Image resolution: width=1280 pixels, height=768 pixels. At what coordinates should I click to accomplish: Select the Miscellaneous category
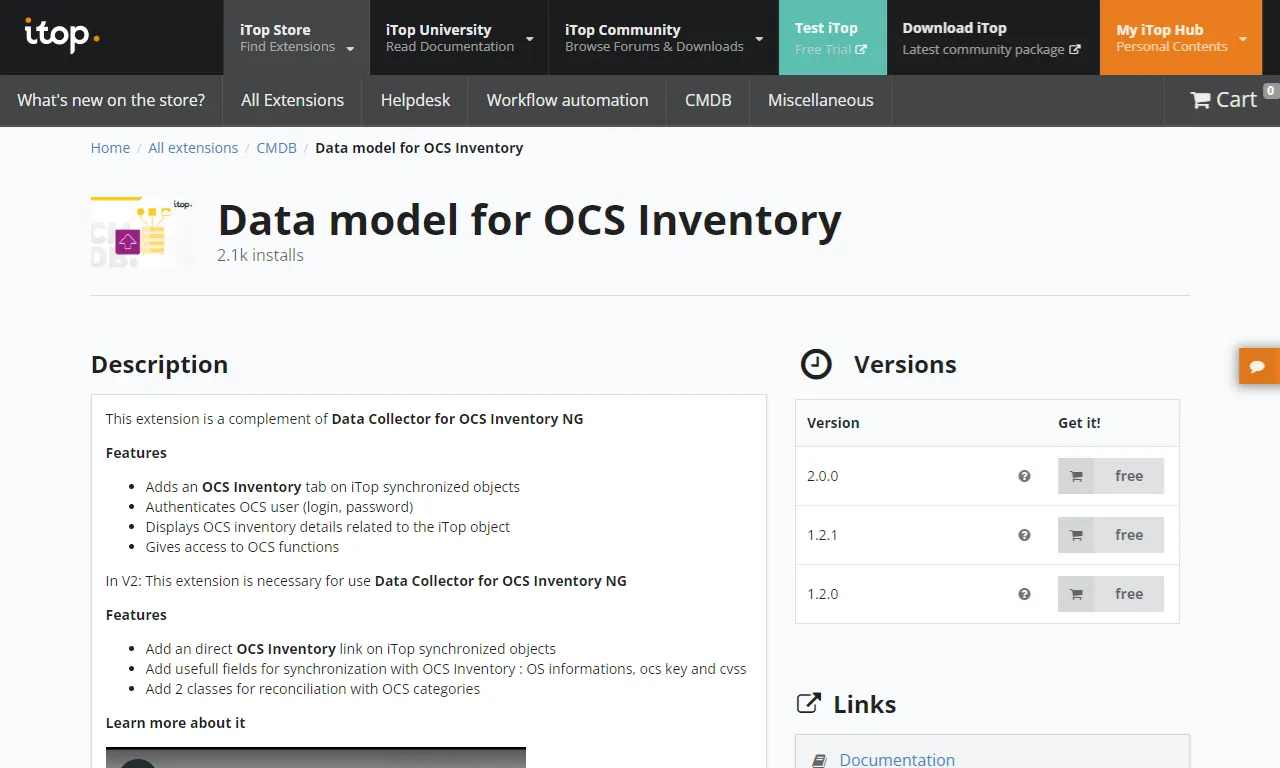(x=821, y=100)
